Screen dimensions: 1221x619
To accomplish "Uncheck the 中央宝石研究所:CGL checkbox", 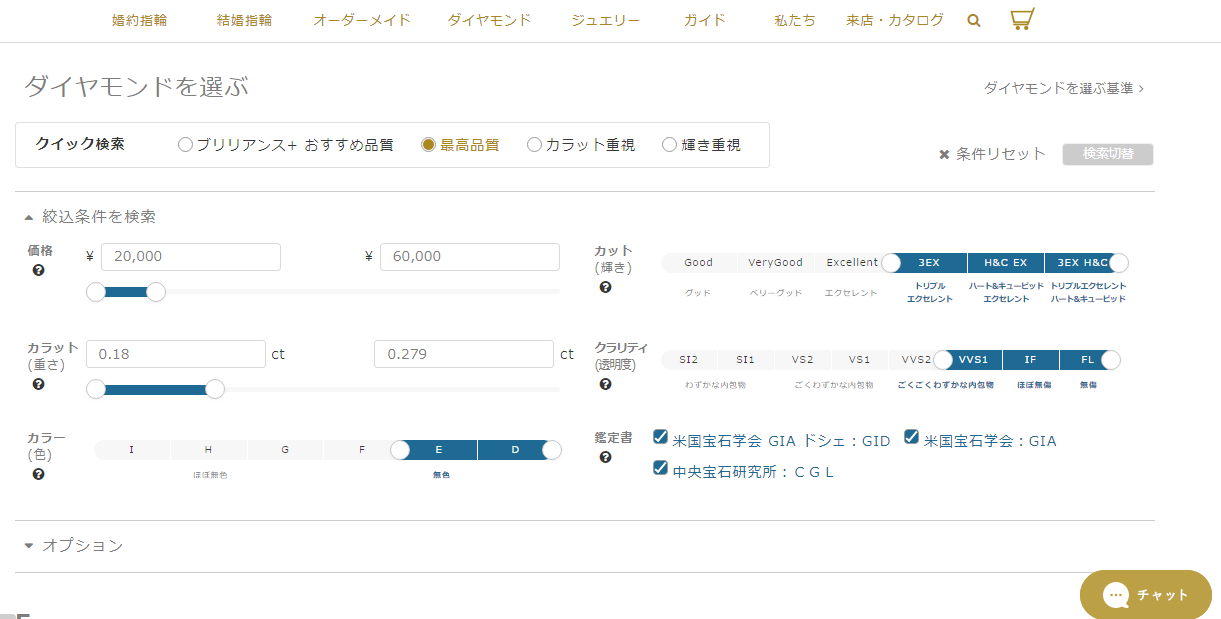I will click(x=660, y=468).
